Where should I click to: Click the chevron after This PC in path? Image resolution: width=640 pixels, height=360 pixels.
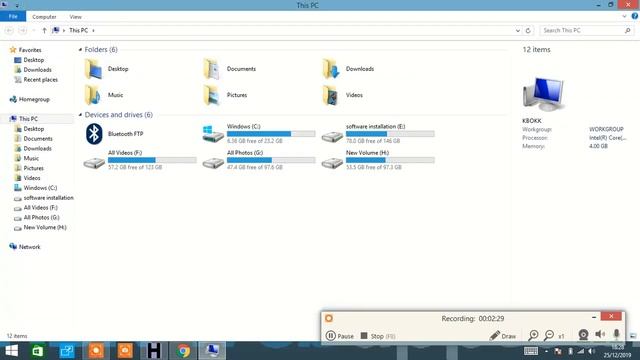click(93, 31)
